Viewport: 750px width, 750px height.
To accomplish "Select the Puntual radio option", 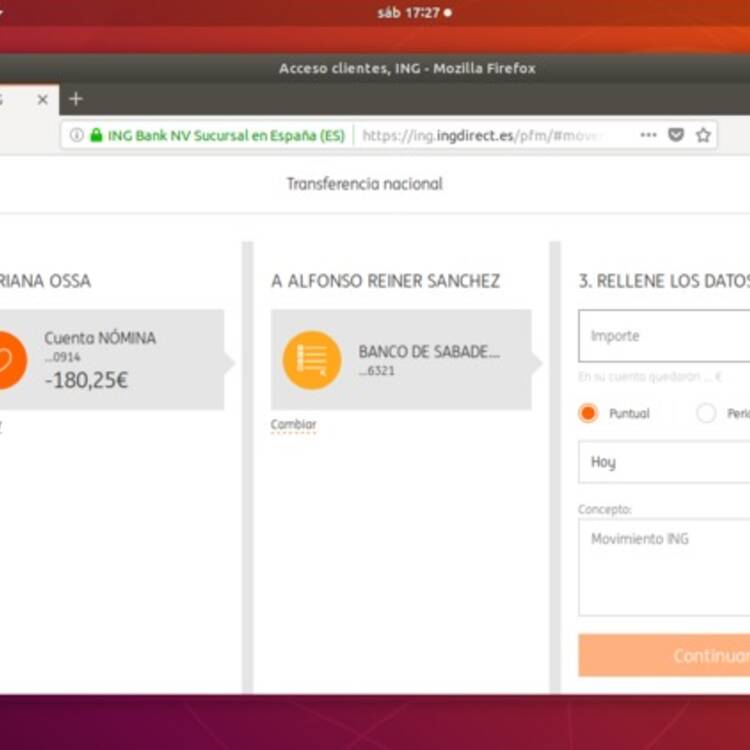I will (x=588, y=413).
